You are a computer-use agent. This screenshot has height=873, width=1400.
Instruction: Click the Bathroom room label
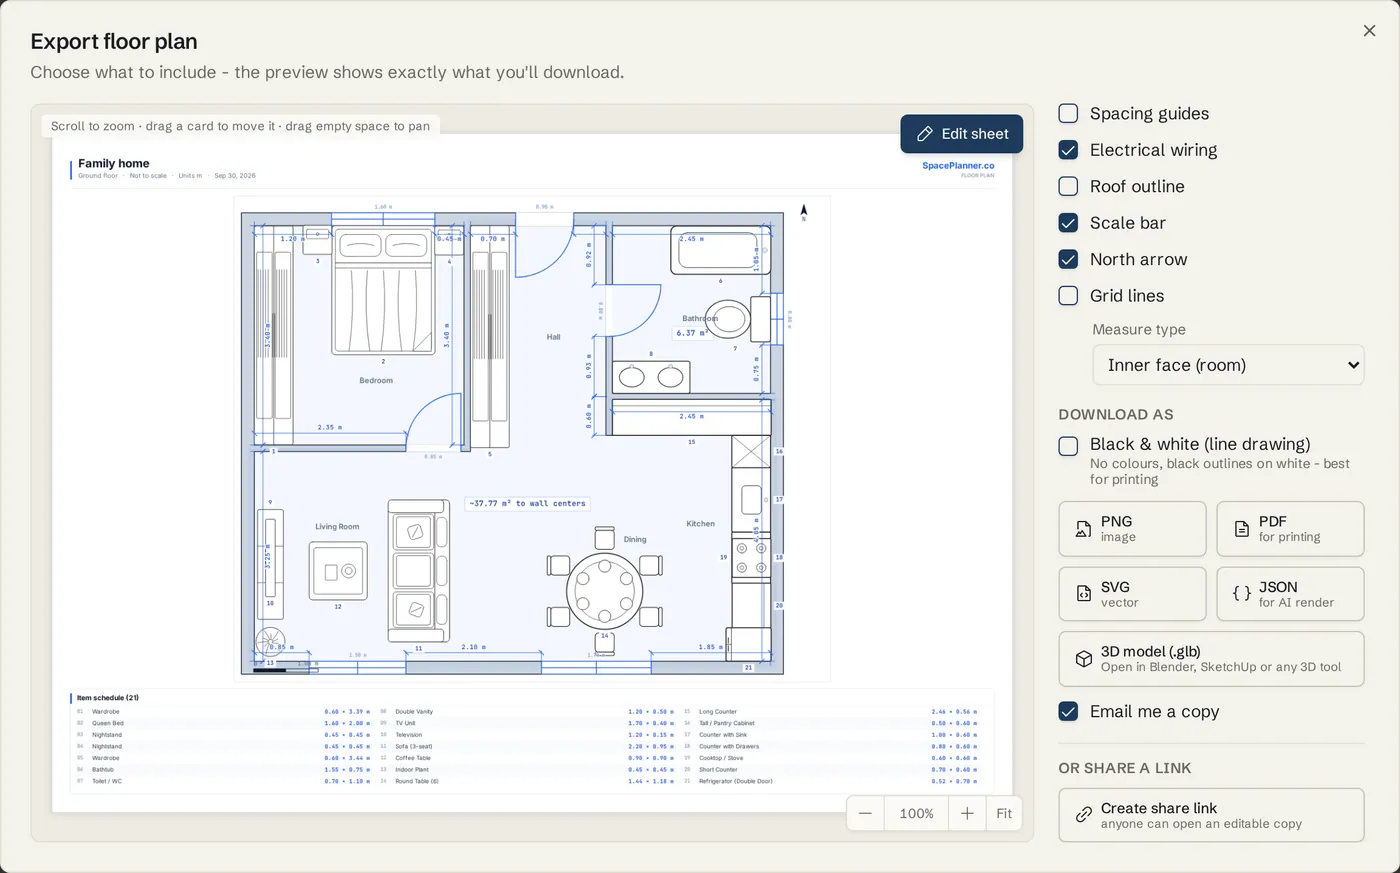pos(700,319)
